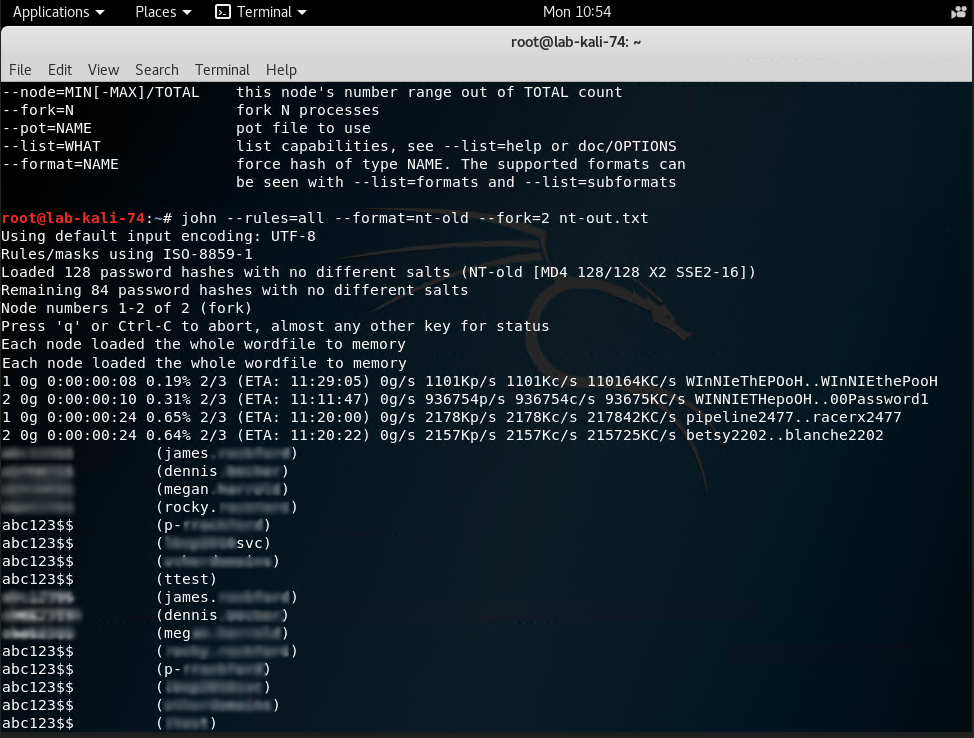Click the '(ttest)' username entry
The image size is (974, 738).
[186, 579]
